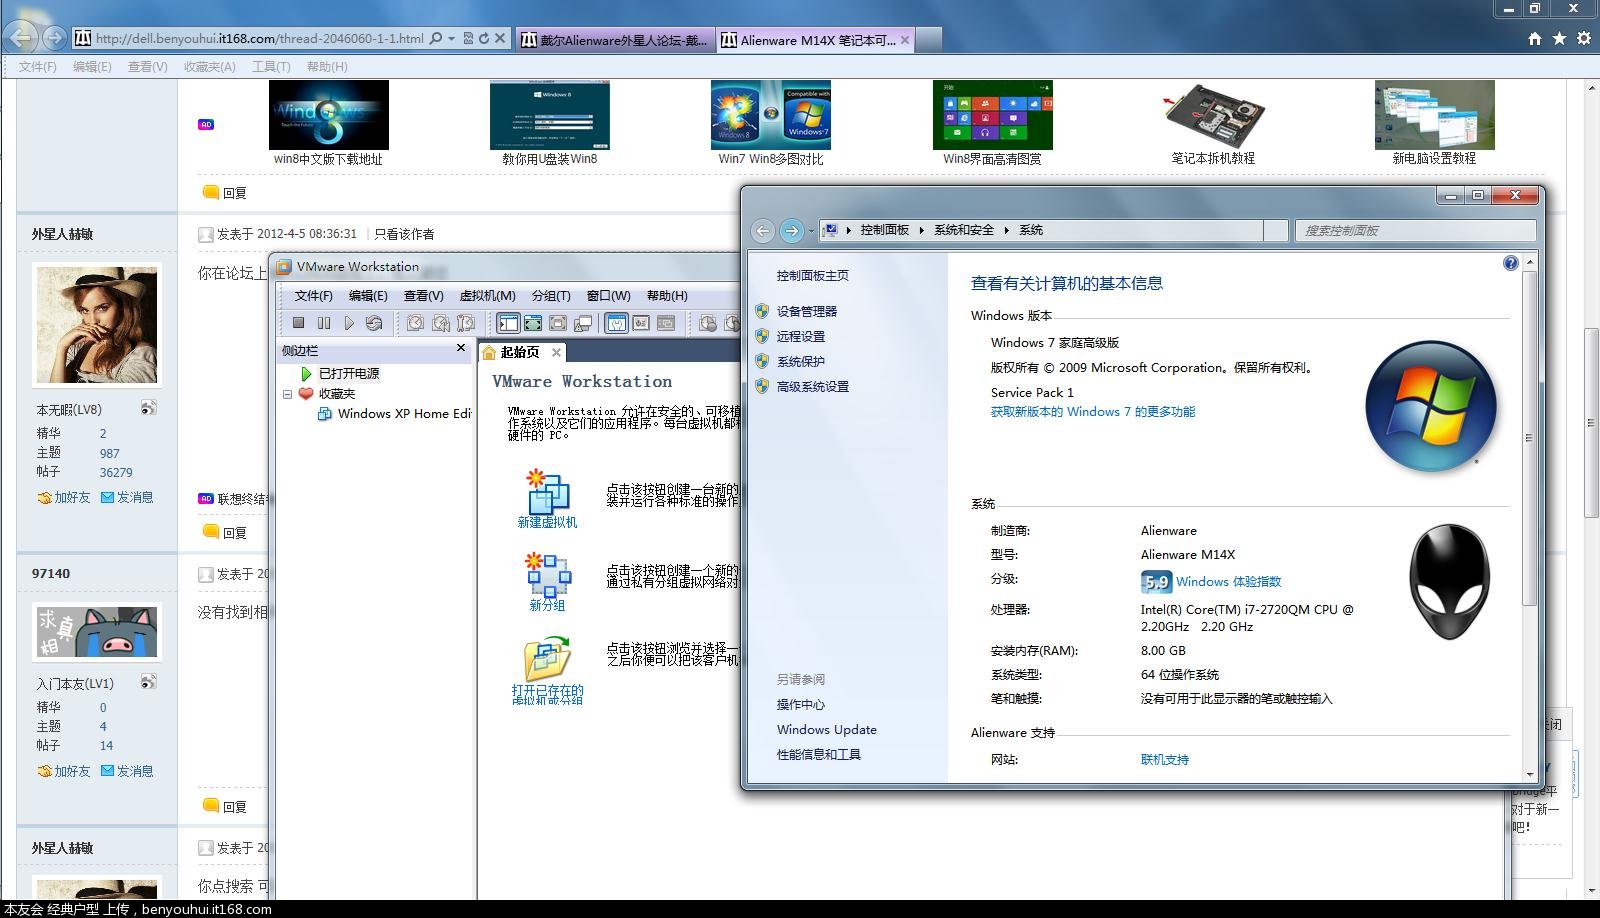
Task: Open browser 收藏夹(A) menu
Action: [x=209, y=67]
